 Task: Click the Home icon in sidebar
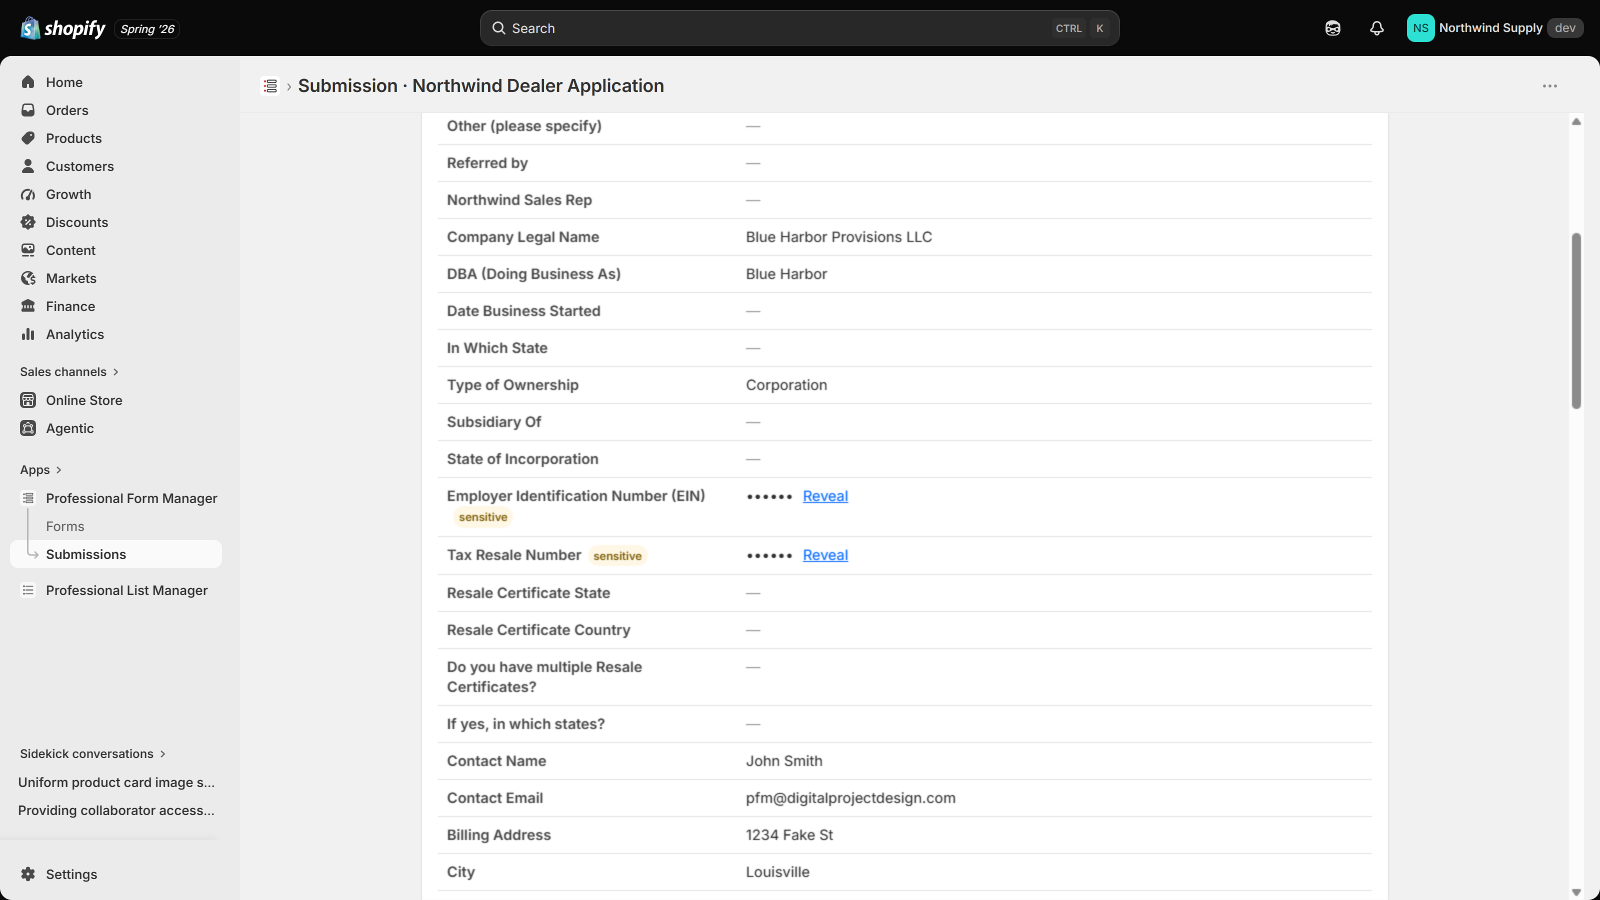(28, 82)
